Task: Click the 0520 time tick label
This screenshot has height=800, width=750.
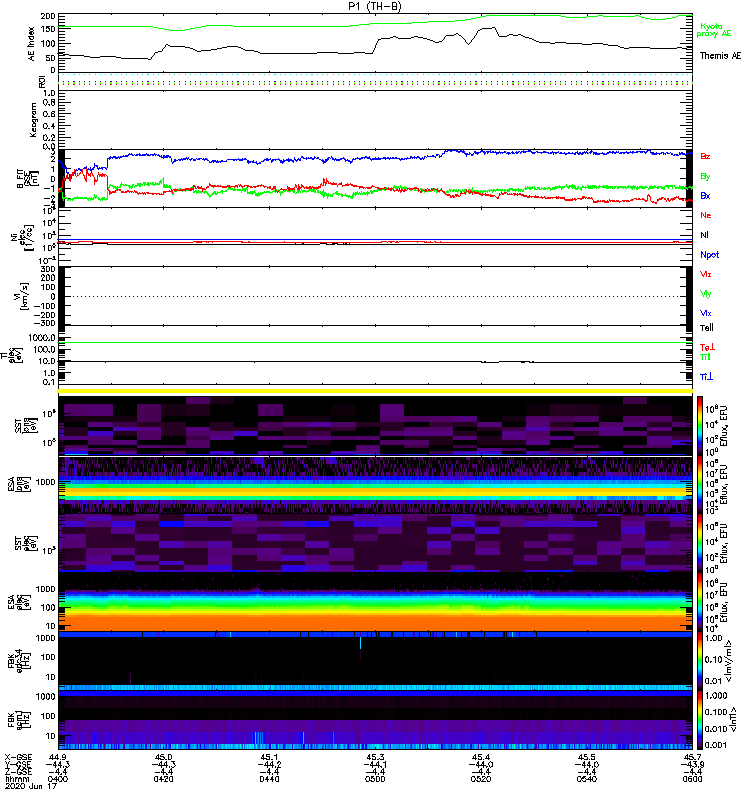Action: (x=481, y=779)
